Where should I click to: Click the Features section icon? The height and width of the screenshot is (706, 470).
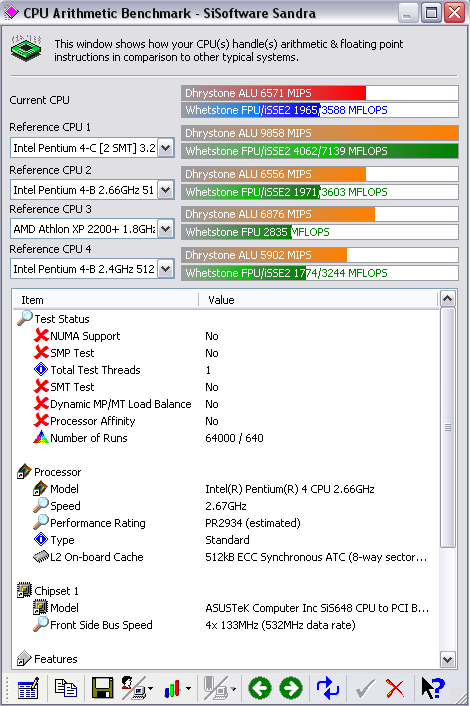[24, 659]
